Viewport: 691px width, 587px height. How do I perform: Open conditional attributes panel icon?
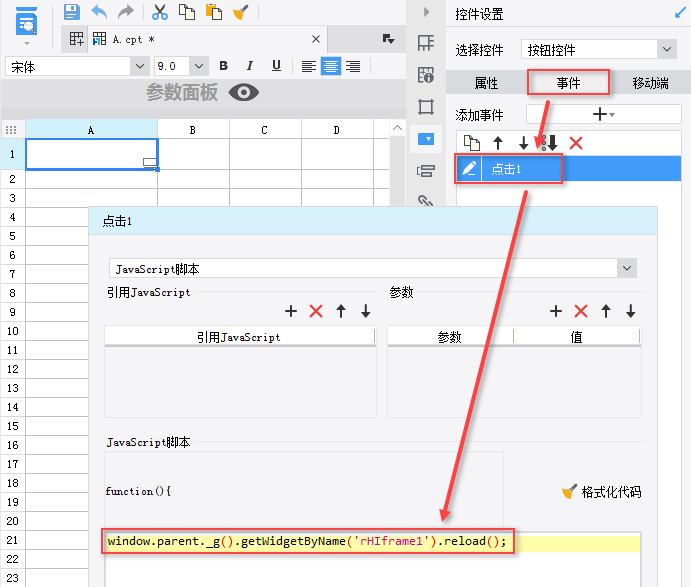coord(426,171)
